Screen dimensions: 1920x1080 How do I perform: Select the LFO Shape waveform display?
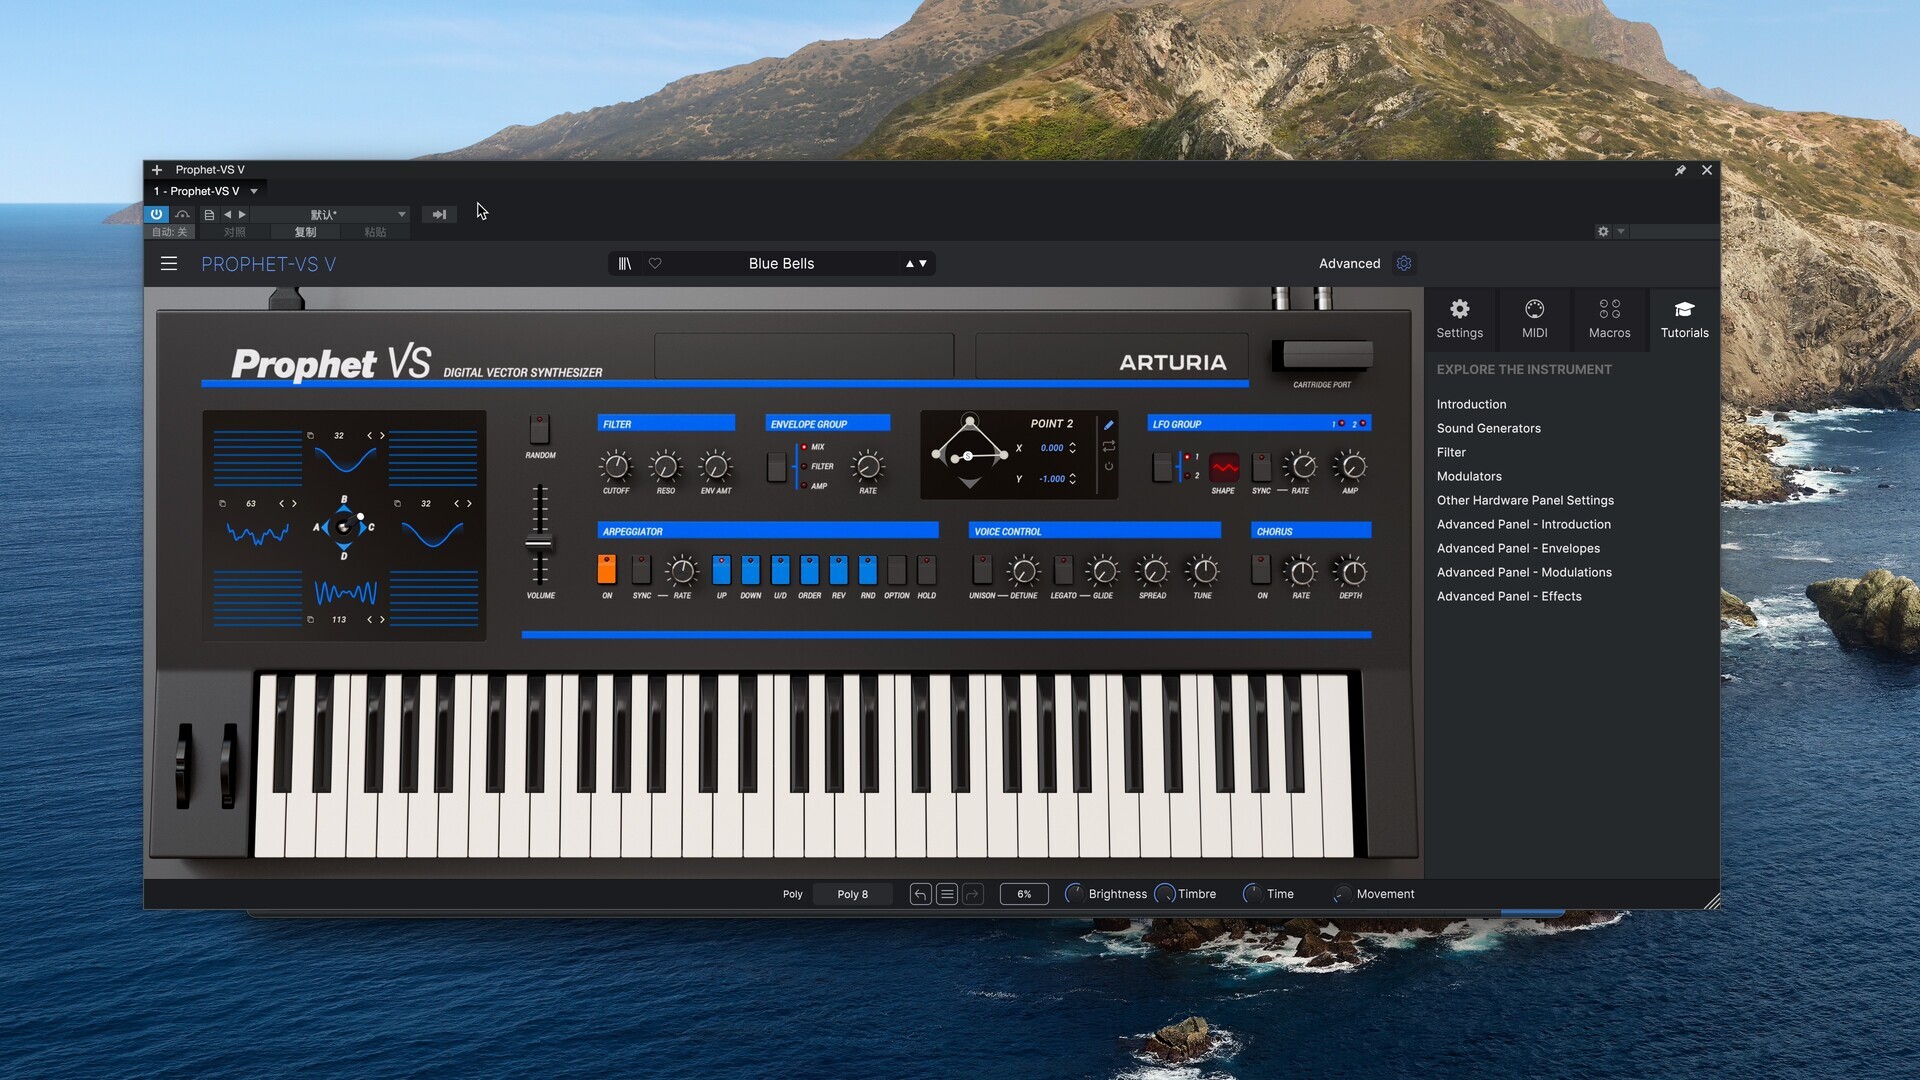click(x=1224, y=467)
